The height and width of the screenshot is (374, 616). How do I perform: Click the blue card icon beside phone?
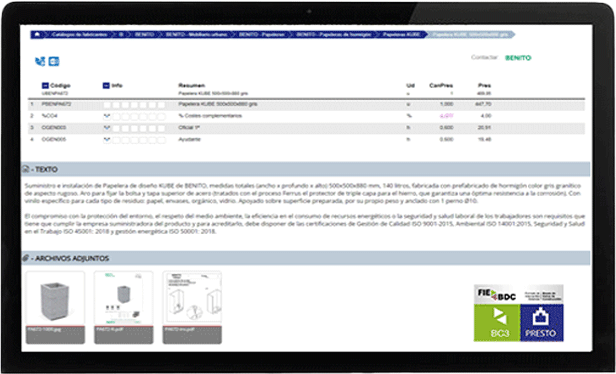pos(54,62)
